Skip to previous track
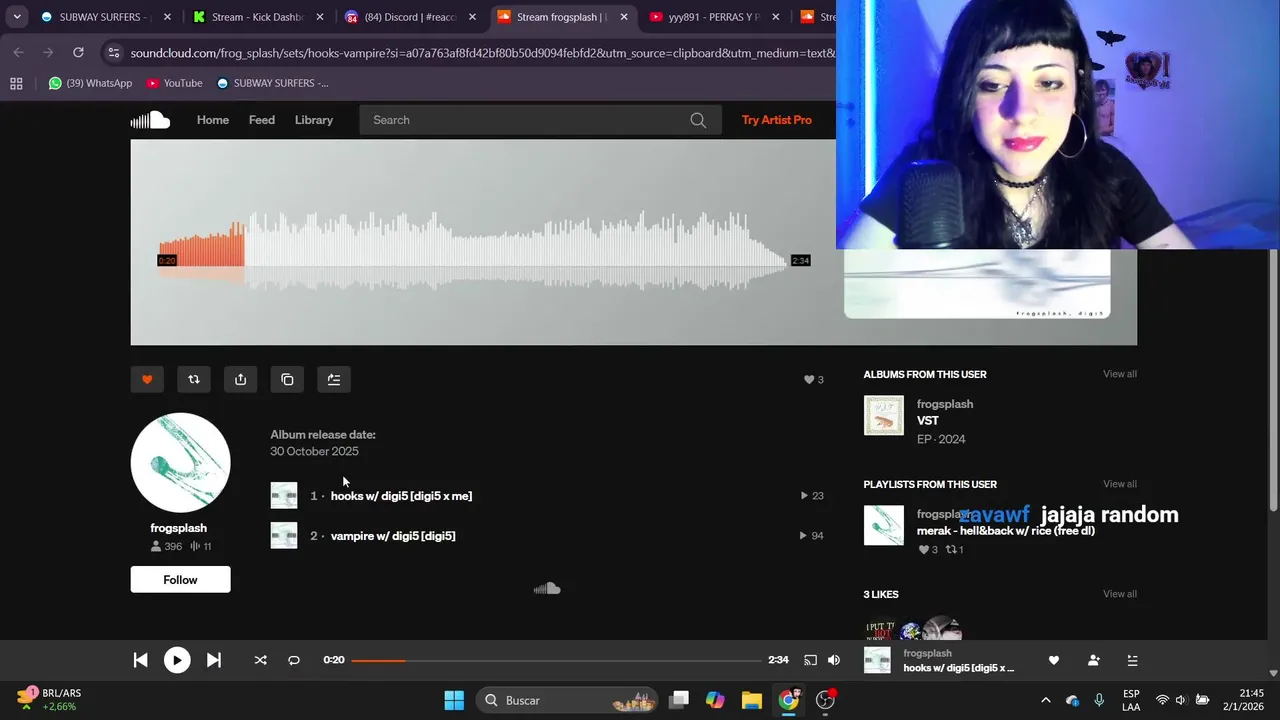 coord(141,660)
